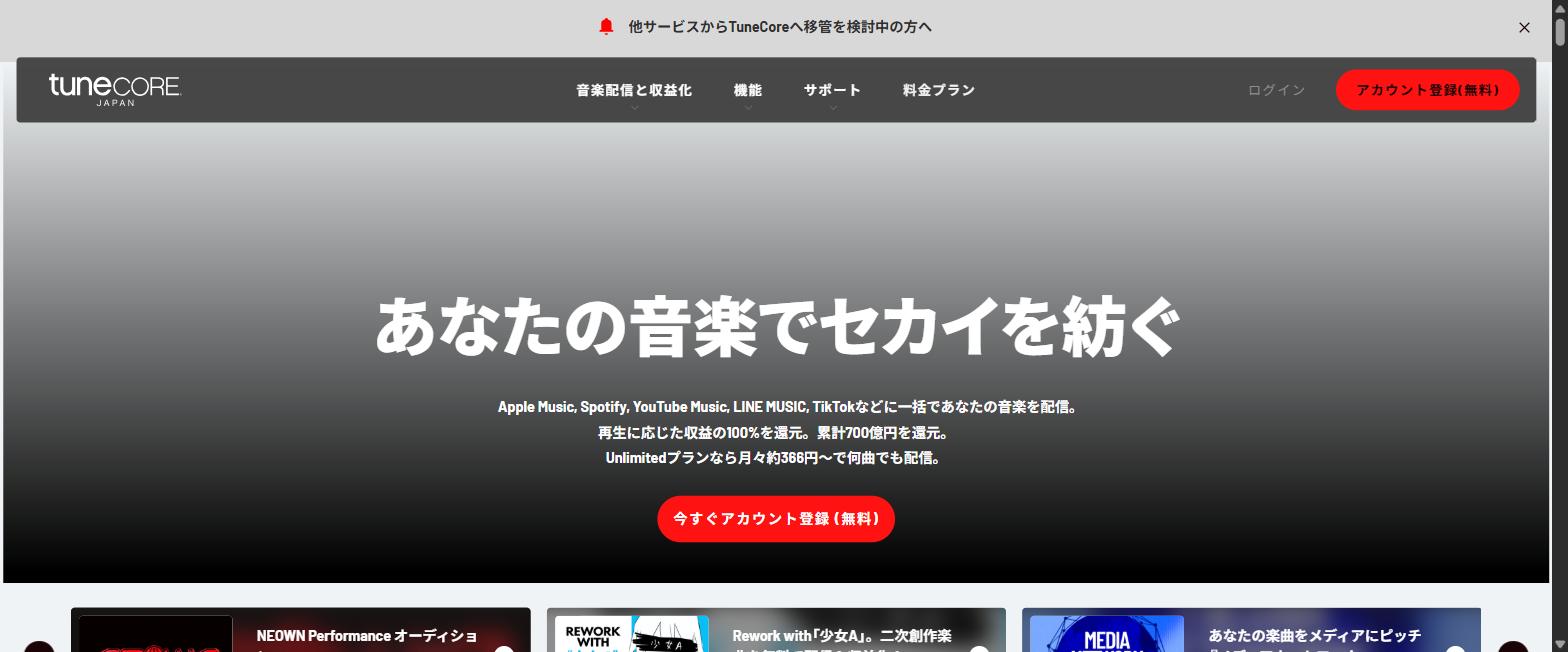
Task: Expand chevron under サポート
Action: click(832, 107)
